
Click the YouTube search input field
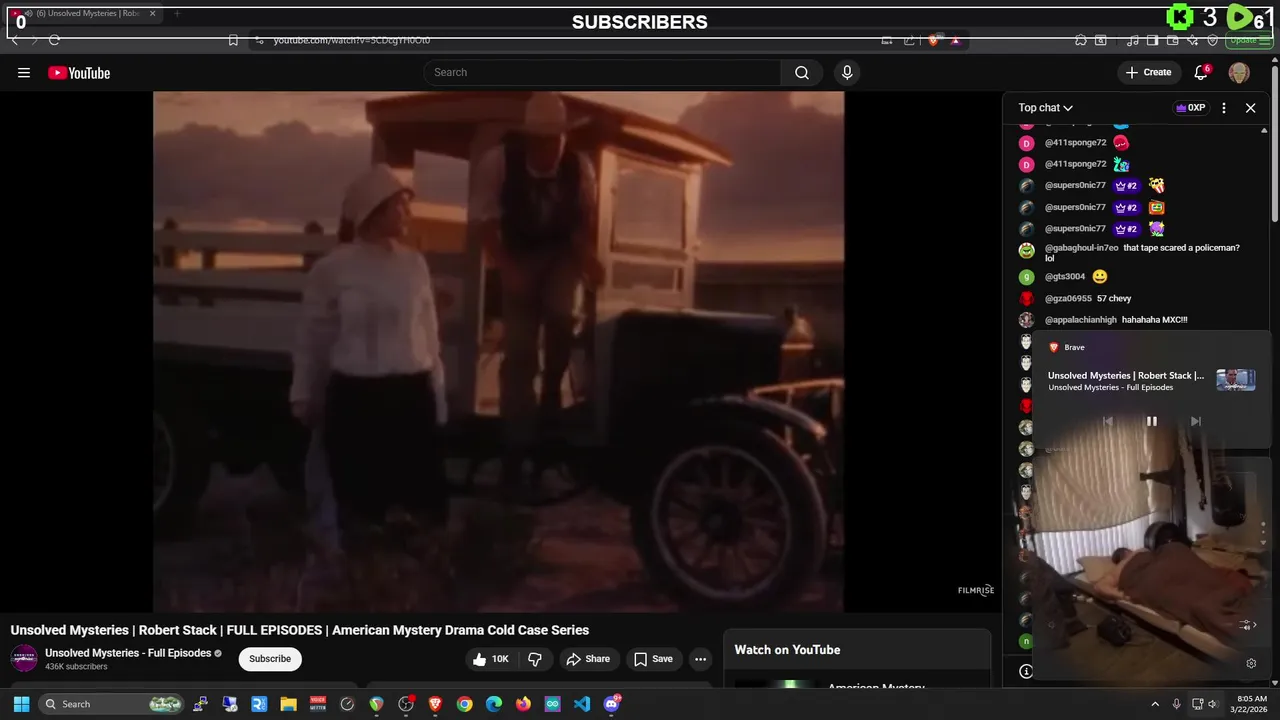pos(602,72)
